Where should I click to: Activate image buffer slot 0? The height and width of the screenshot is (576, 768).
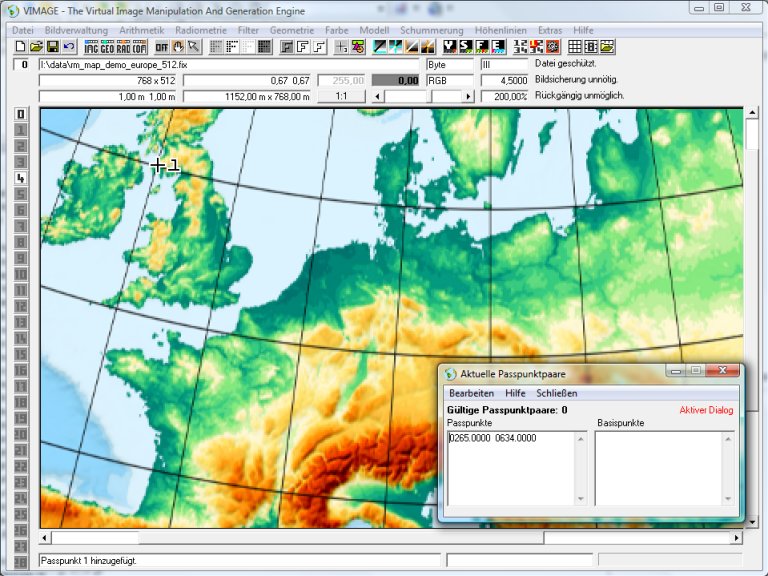[x=20, y=114]
